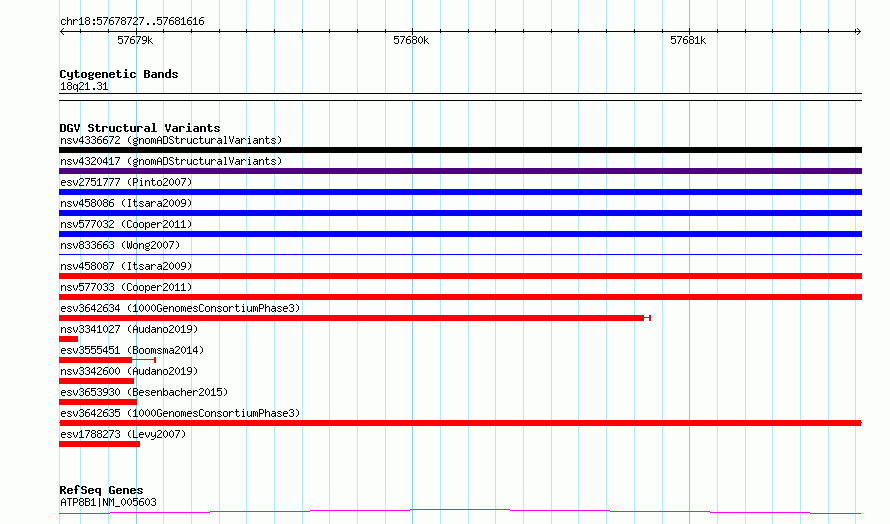The image size is (890, 524).
Task: Open esv3653930 (Besenbacher2015) variant label
Action: (x=144, y=392)
